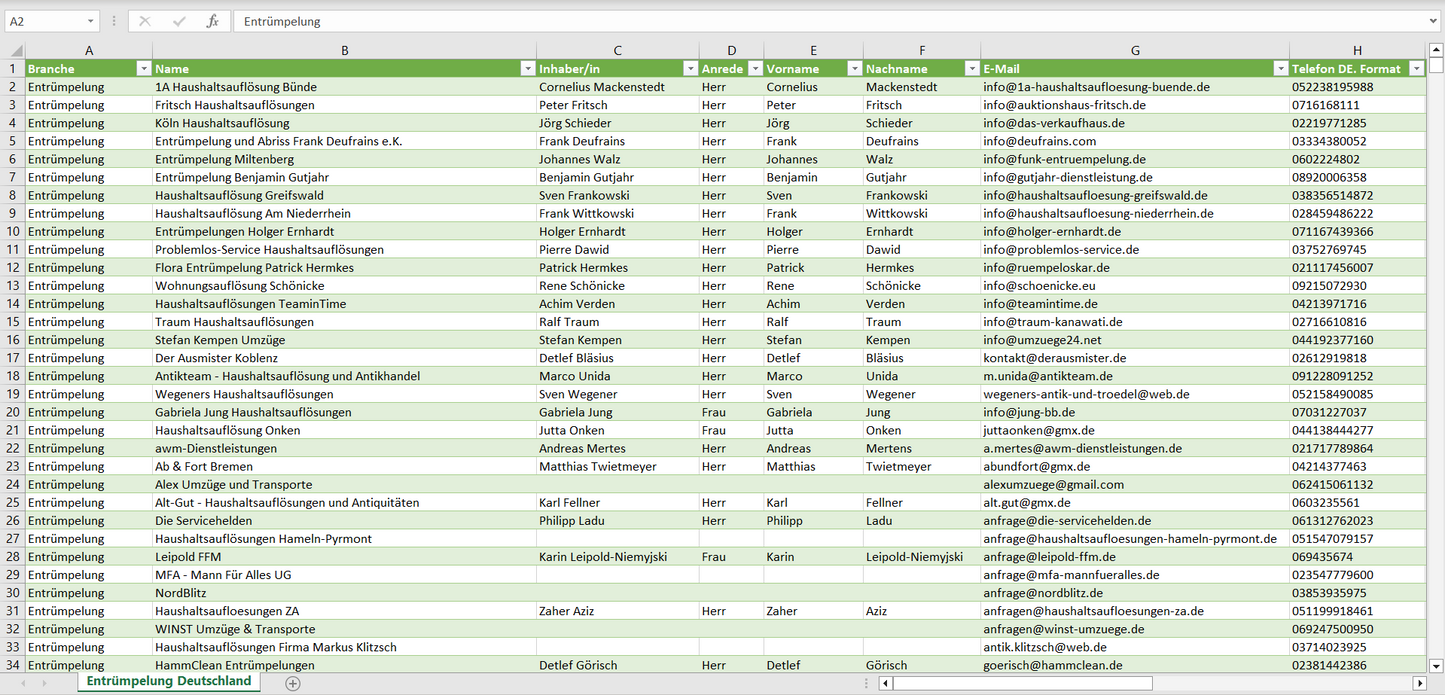This screenshot has width=1445, height=695.
Task: Click the Enter checkmark icon in formula bar
Action: point(179,21)
